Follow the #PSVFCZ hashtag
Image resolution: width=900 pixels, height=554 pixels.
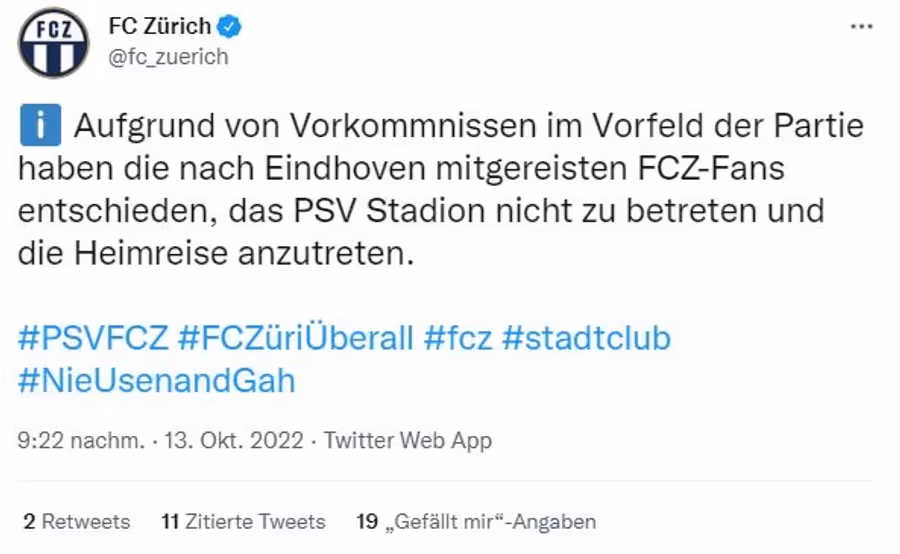pyautogui.click(x=93, y=338)
